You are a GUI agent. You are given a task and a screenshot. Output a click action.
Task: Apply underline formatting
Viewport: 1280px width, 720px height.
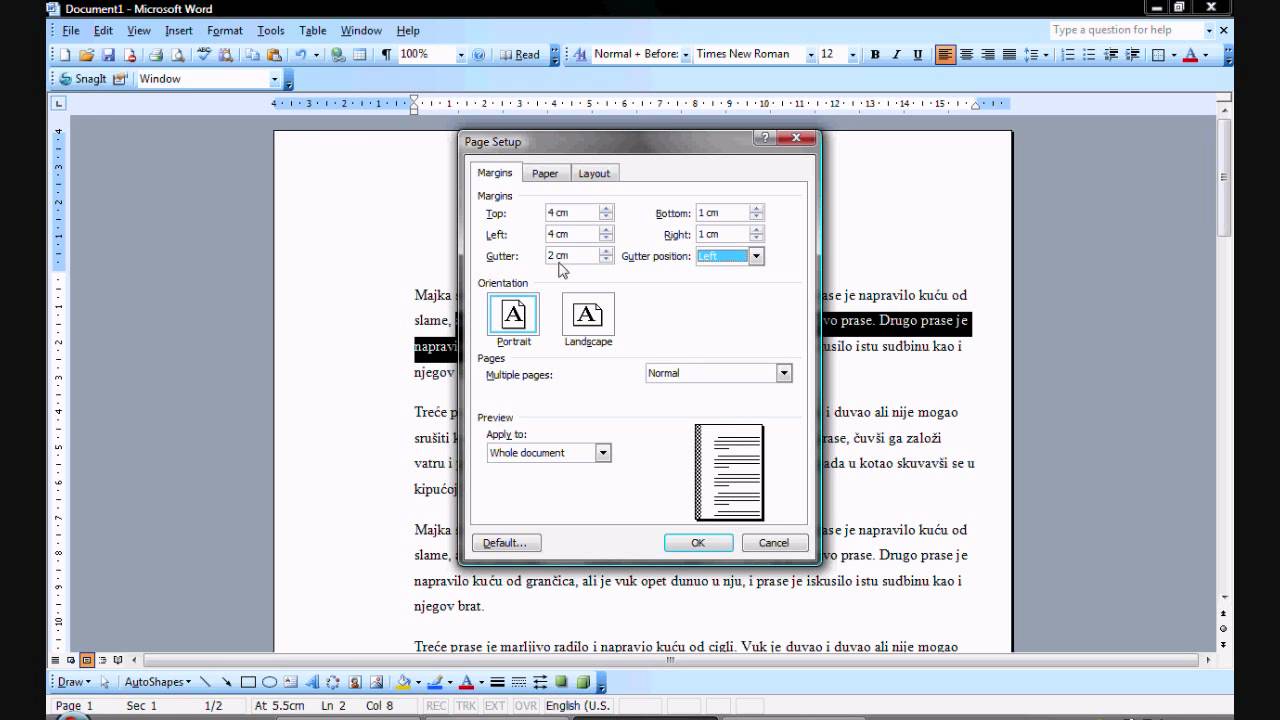click(917, 55)
